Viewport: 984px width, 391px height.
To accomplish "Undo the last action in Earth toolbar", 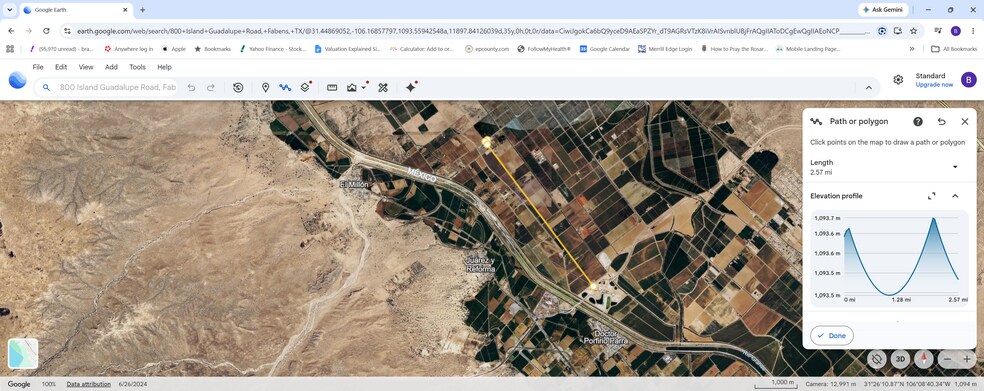I will coord(191,88).
